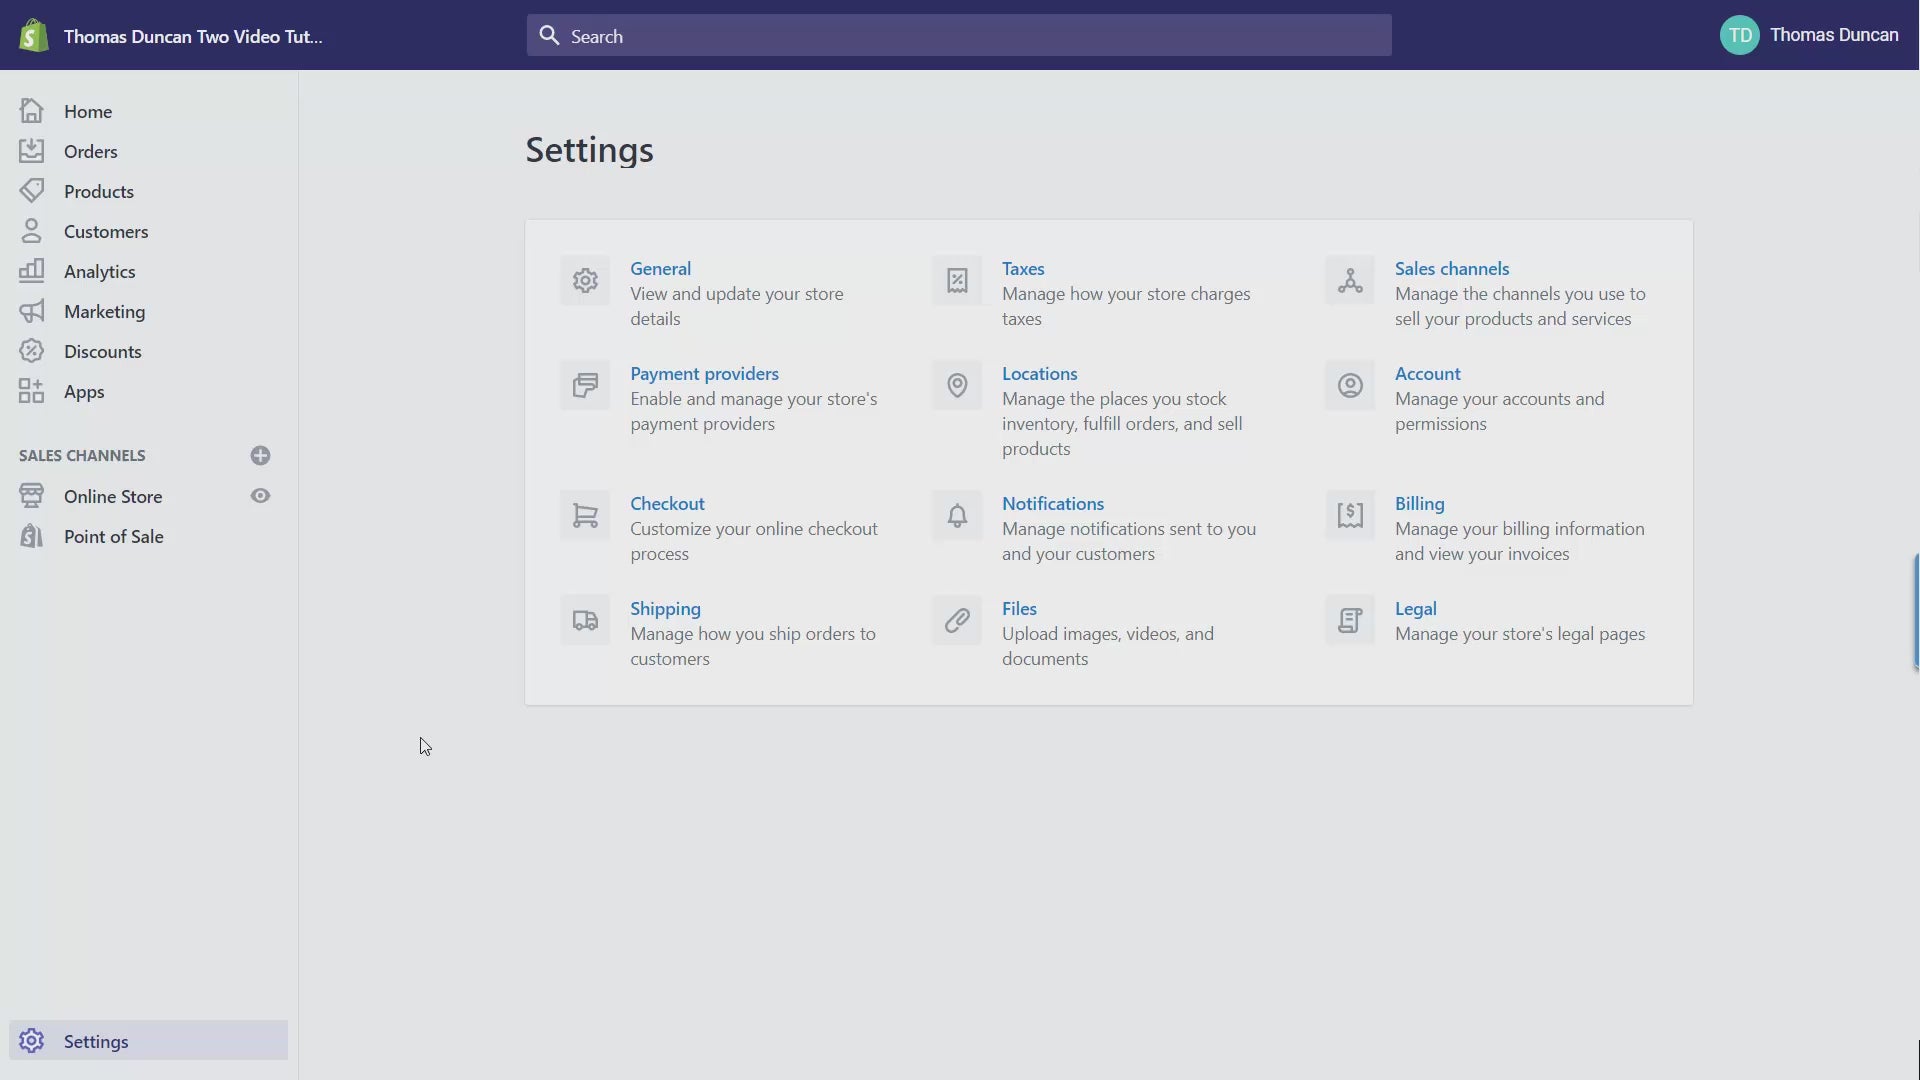The width and height of the screenshot is (1920, 1080).
Task: Open the Checkout settings link
Action: (x=667, y=503)
